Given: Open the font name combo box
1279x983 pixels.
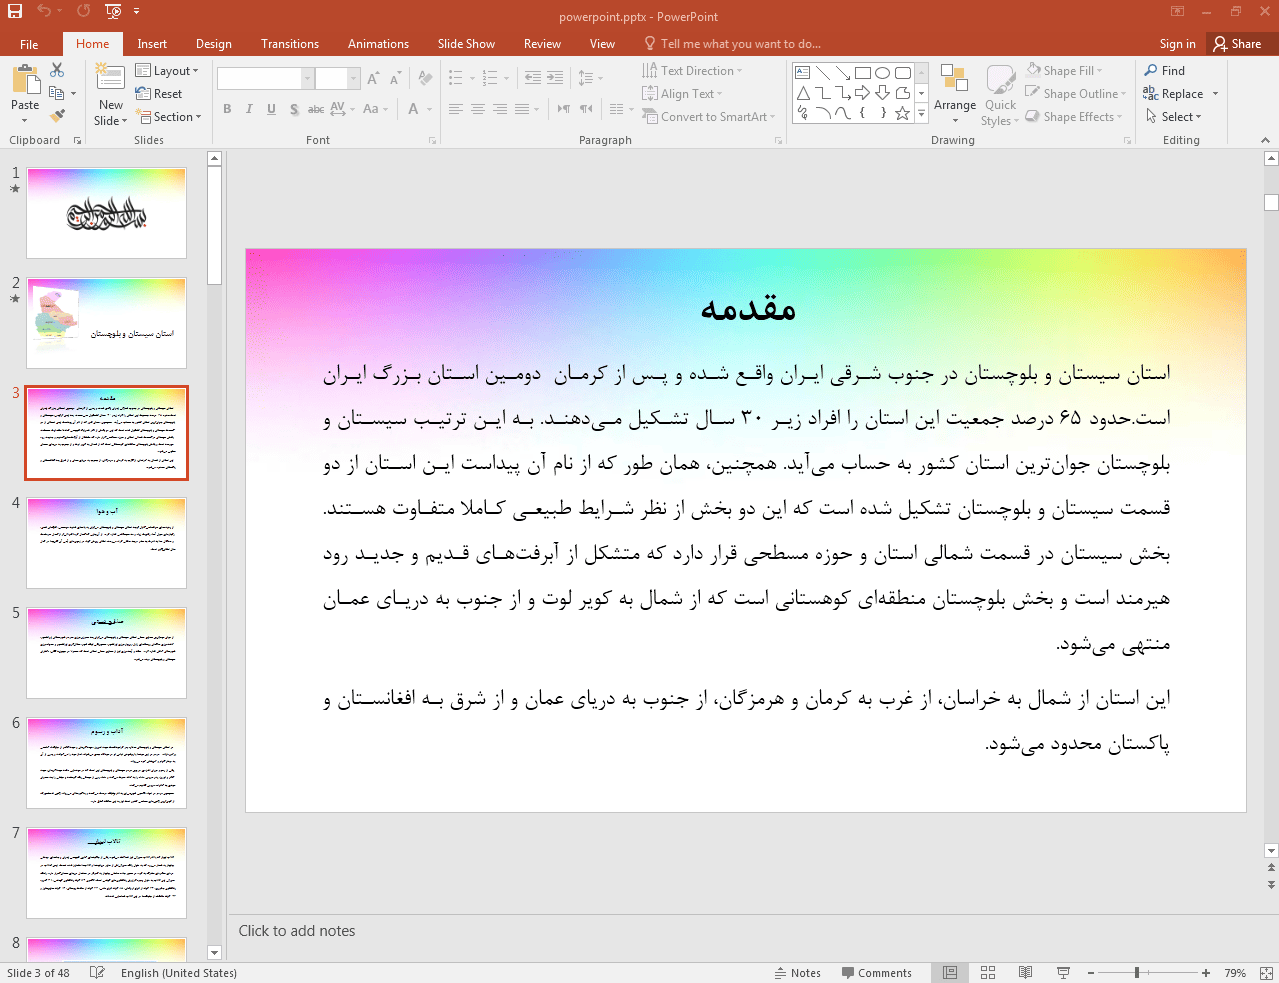Looking at the screenshot, I should [265, 78].
